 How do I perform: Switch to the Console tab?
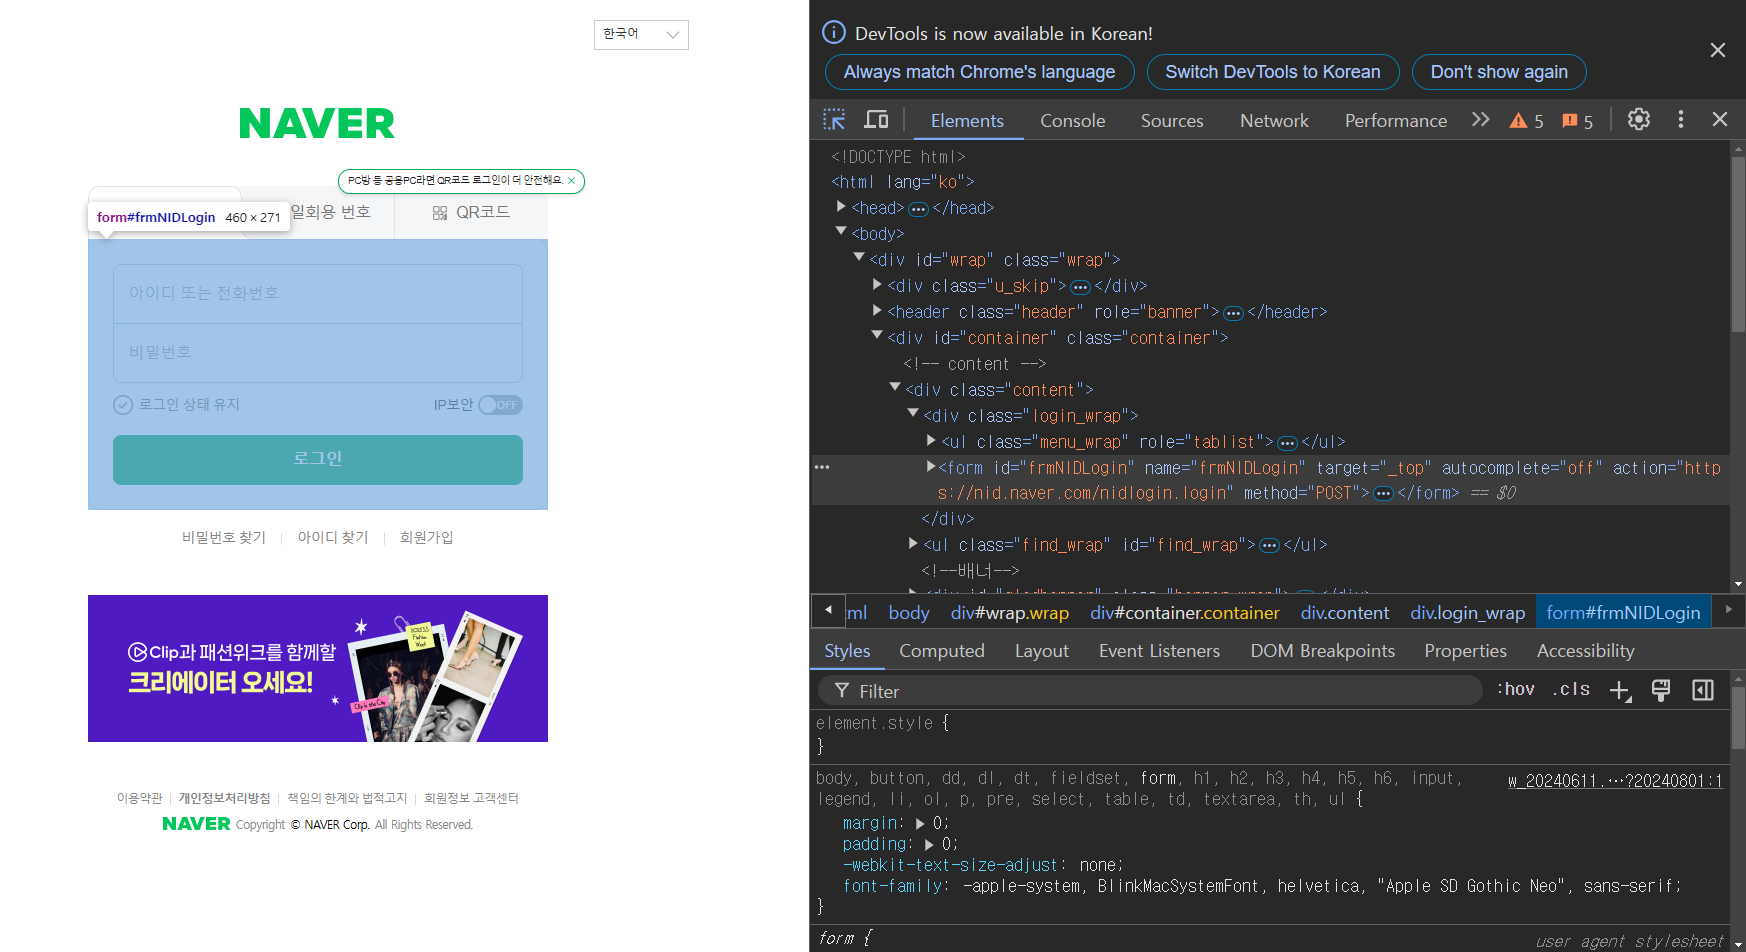1072,121
